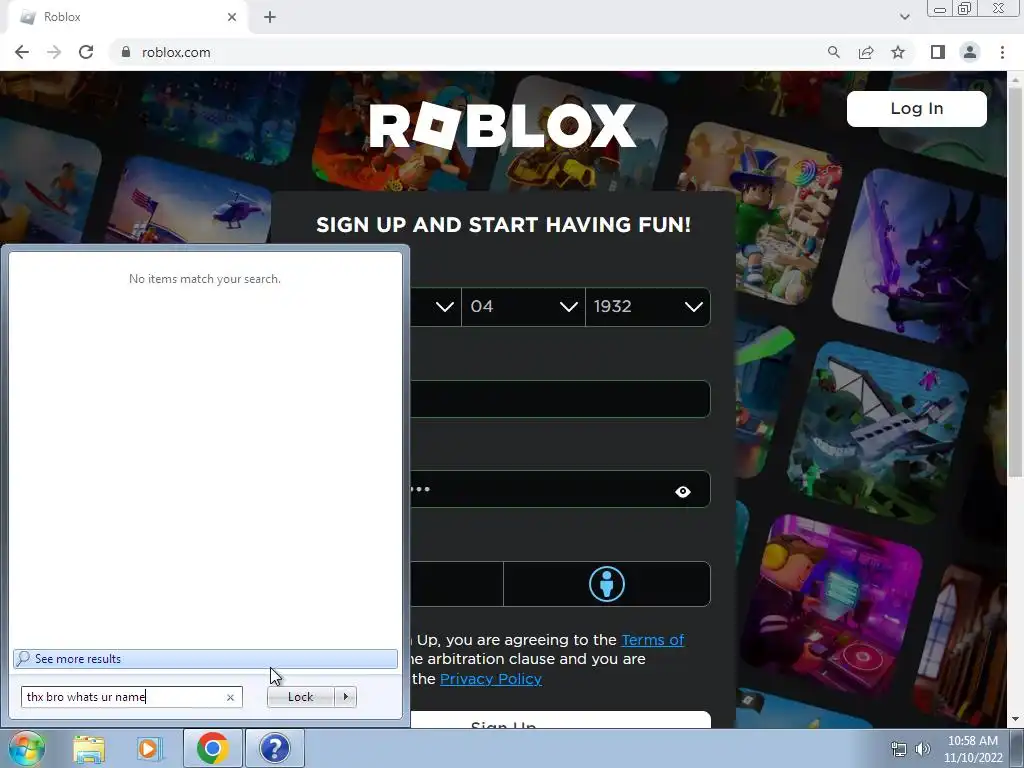Open the year dropdown showing 1932
Screen dimensions: 1024x768
(x=648, y=307)
